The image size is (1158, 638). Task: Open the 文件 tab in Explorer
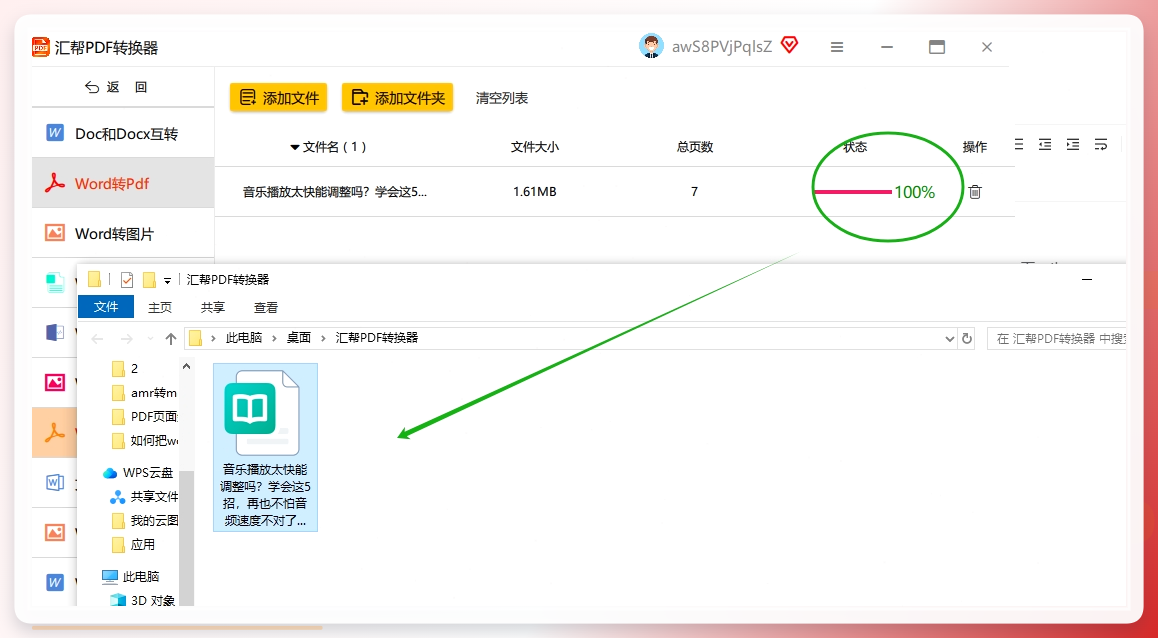coord(106,306)
